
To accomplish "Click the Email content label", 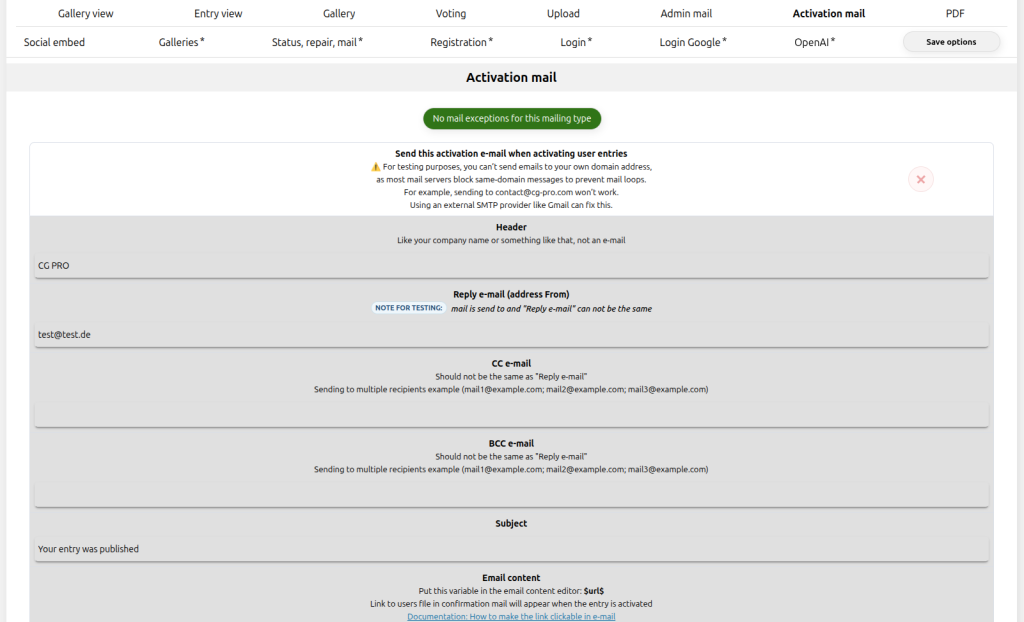I will [x=511, y=578].
